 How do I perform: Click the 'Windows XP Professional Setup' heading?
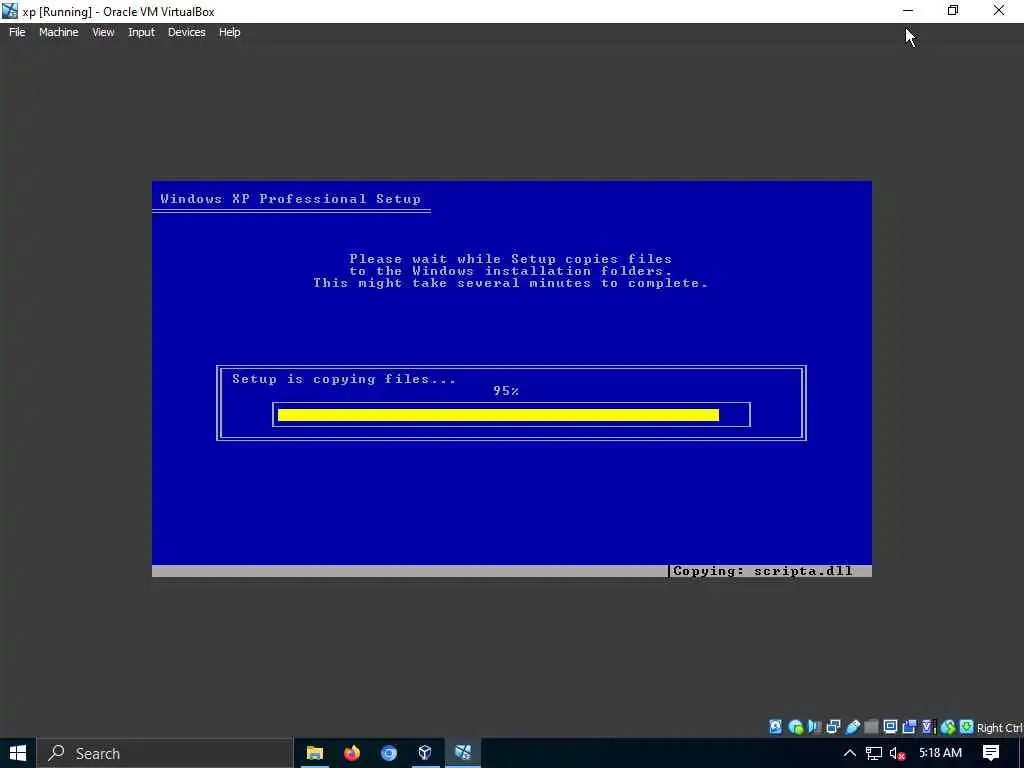click(291, 199)
